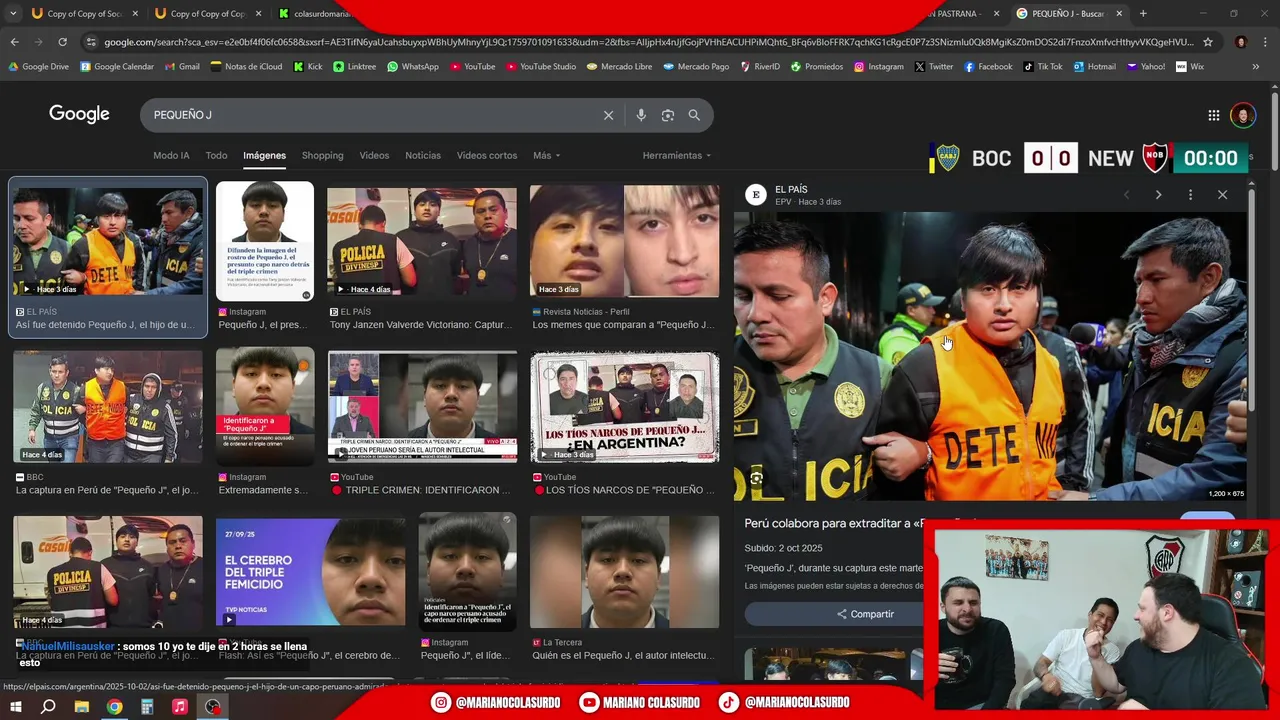Go to the Google logo homepage
This screenshot has height=720, width=1280.
point(79,114)
